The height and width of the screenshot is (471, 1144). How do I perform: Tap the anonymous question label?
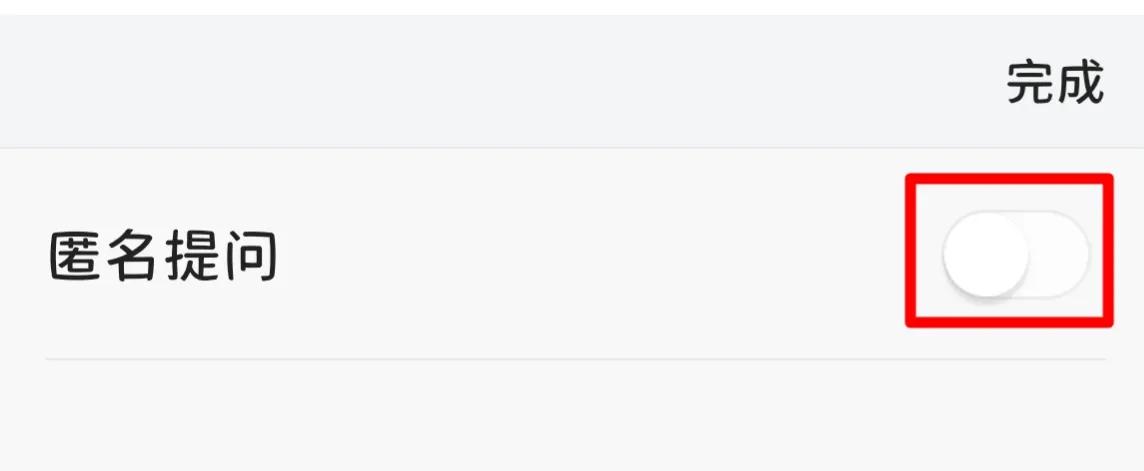163,256
